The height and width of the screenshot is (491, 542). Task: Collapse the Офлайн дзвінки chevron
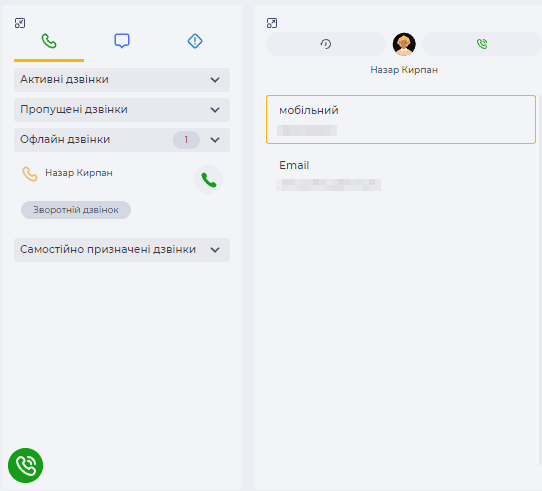(215, 140)
